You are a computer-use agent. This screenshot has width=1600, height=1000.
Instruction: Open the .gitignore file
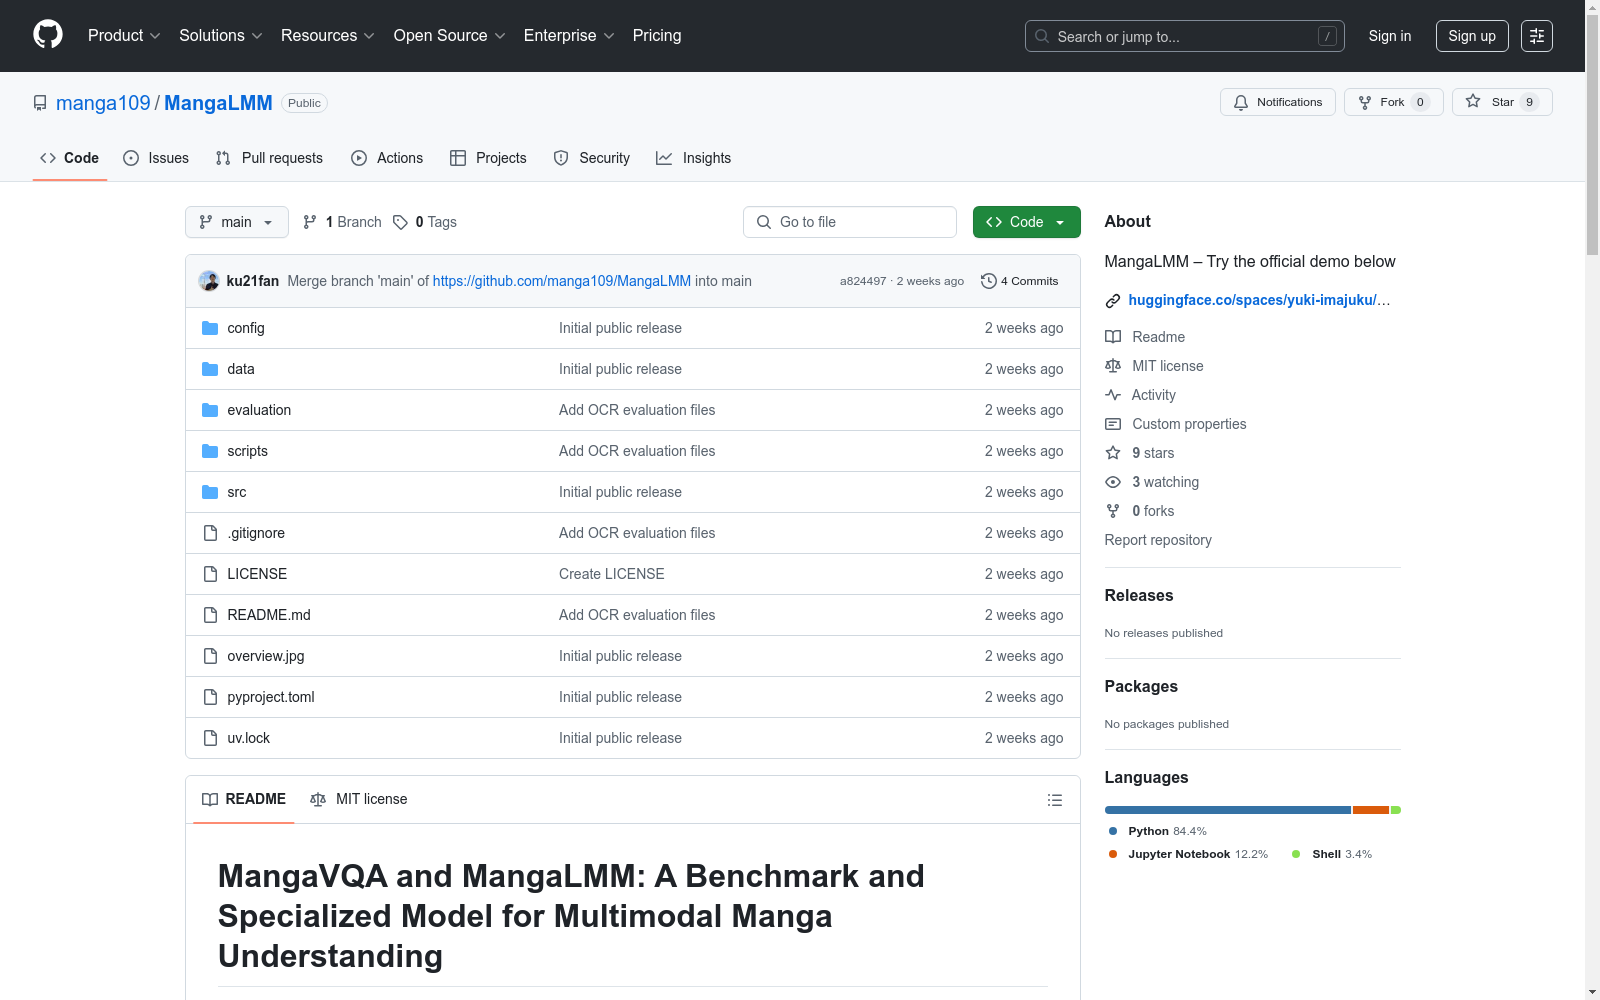256,533
